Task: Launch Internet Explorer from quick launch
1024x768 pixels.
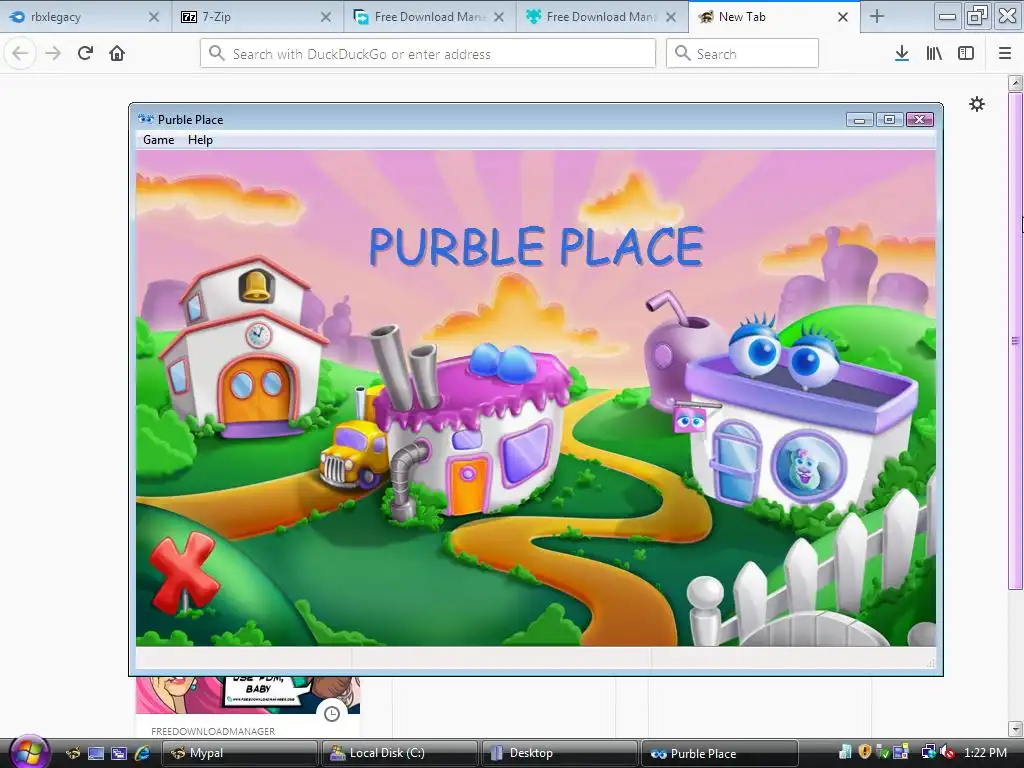Action: point(142,753)
